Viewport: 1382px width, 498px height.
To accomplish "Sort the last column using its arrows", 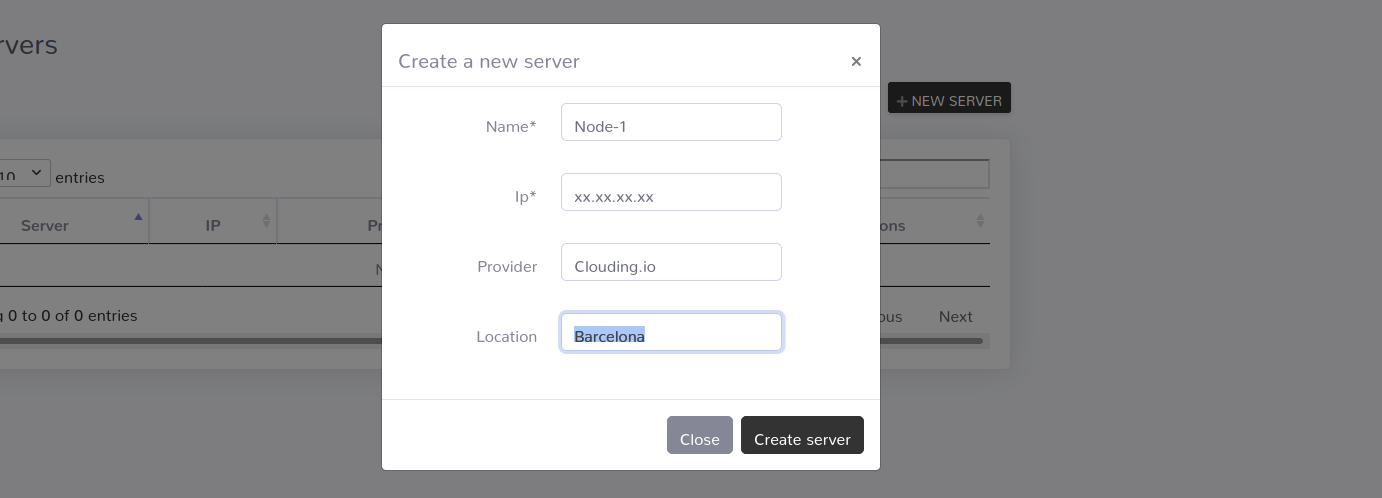I will click(x=980, y=221).
